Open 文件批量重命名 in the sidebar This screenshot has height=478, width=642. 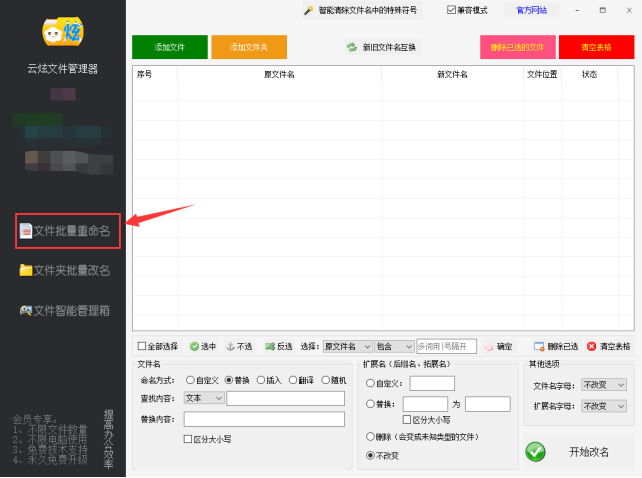[x=68, y=231]
